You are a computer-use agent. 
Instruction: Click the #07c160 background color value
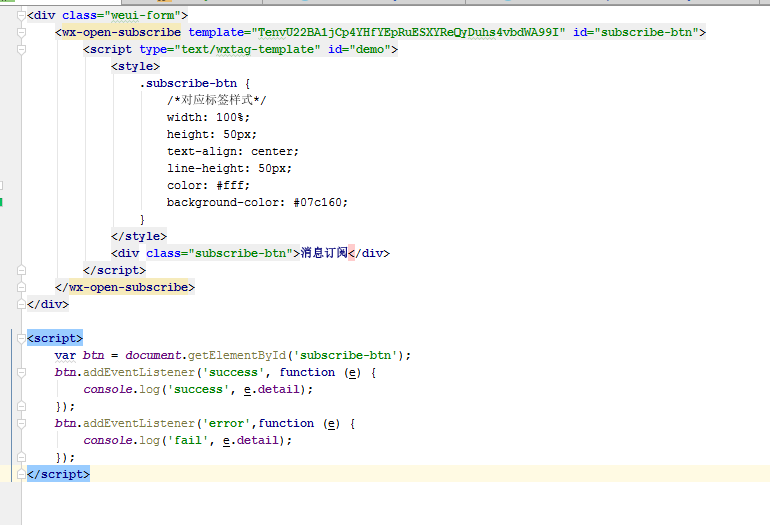[x=318, y=202]
